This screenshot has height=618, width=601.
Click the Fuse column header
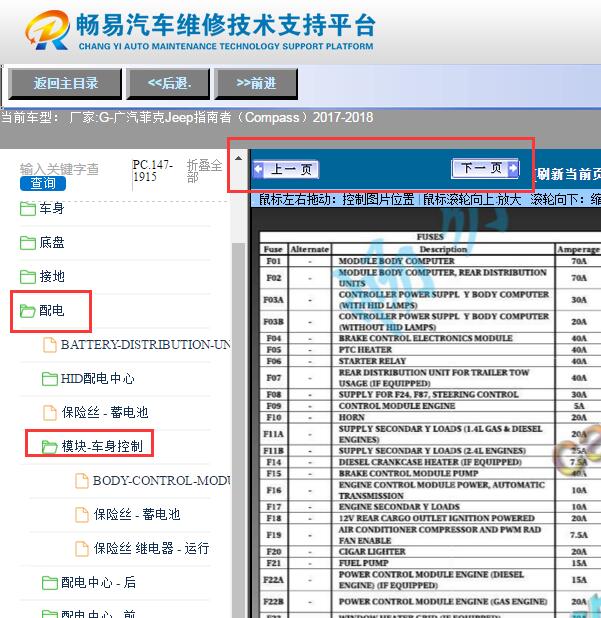273,249
